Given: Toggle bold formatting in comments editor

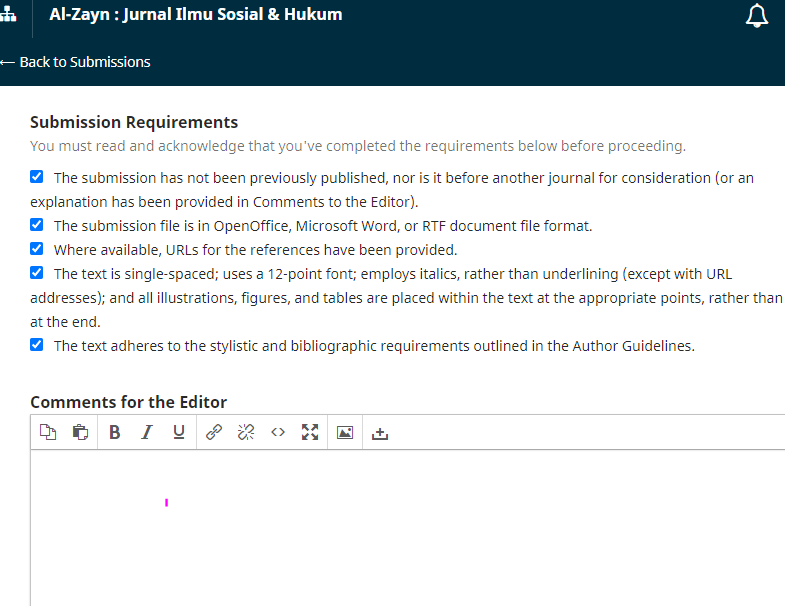Looking at the screenshot, I should click(x=114, y=432).
